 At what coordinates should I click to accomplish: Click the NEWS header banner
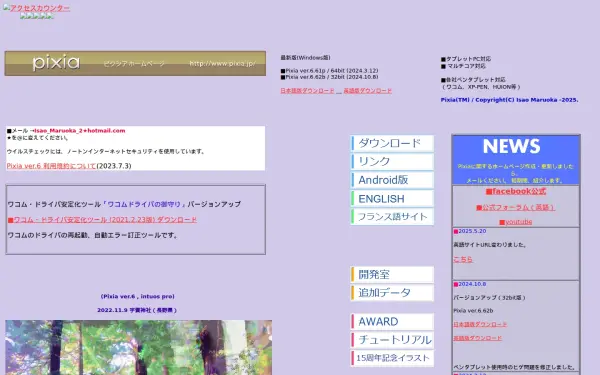[516, 160]
